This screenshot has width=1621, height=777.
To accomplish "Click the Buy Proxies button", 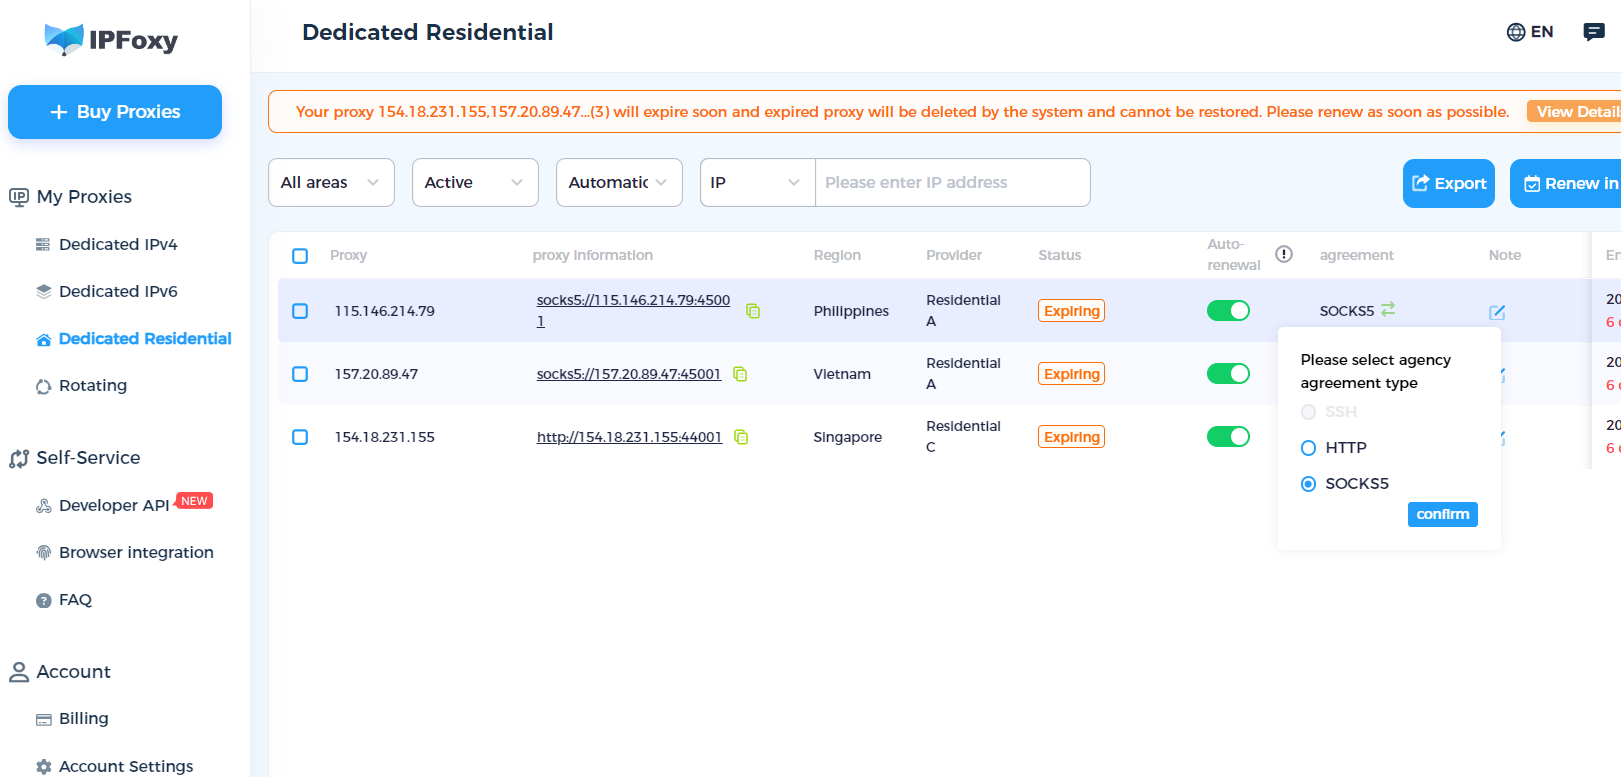I will click(115, 112).
